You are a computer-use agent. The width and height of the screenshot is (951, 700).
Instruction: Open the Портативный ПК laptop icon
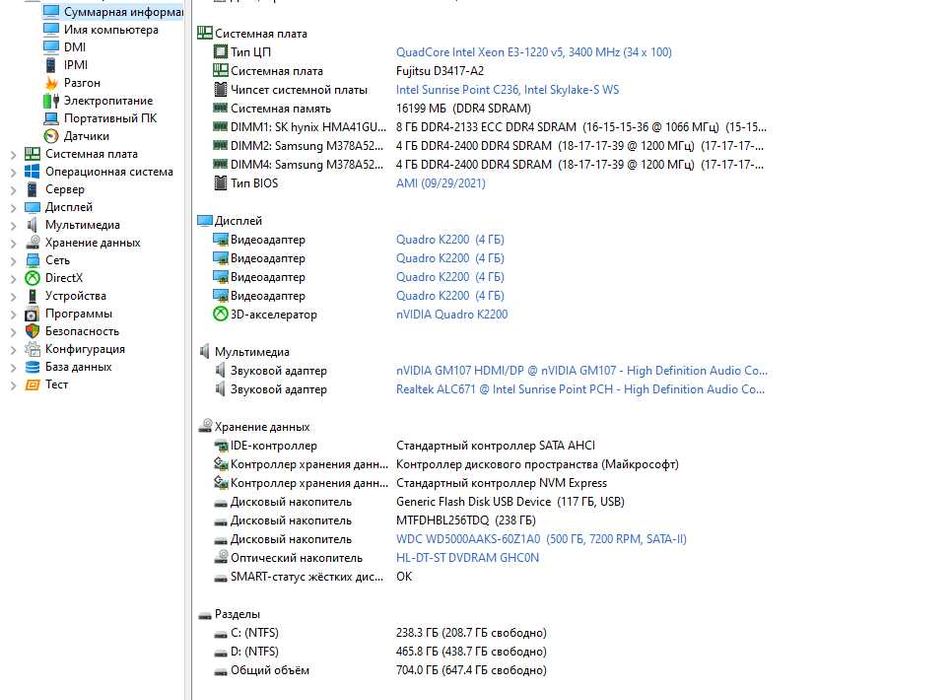click(x=51, y=118)
